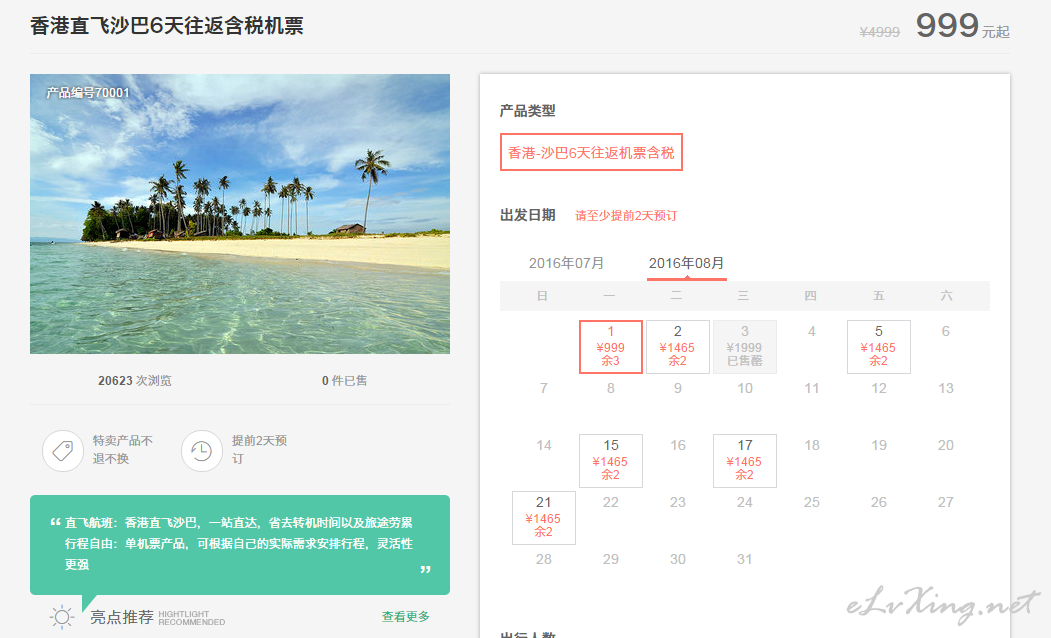Select the 2016年08月 month tab
1051x638 pixels.
pos(686,263)
